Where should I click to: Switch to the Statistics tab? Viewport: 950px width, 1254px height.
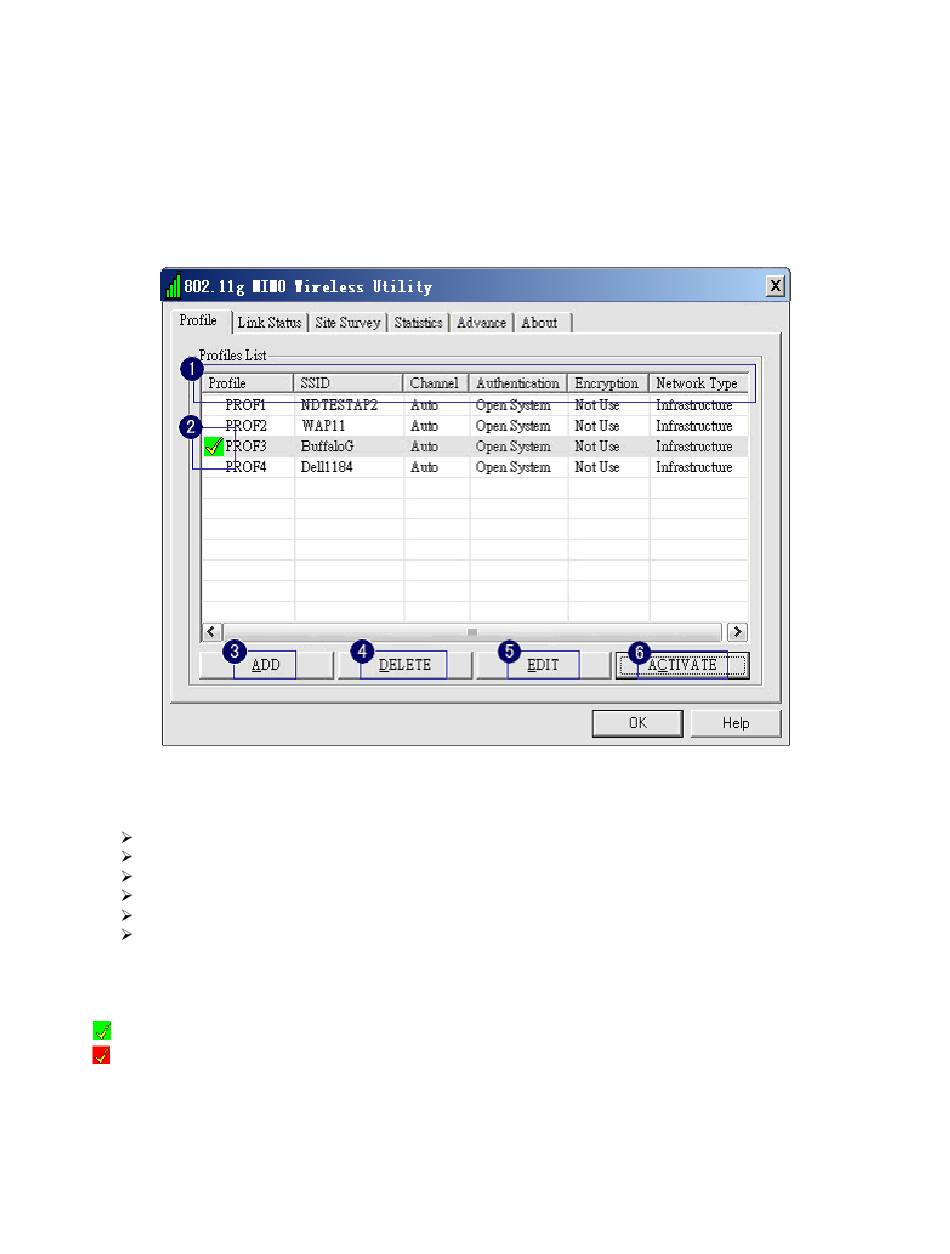pos(418,323)
